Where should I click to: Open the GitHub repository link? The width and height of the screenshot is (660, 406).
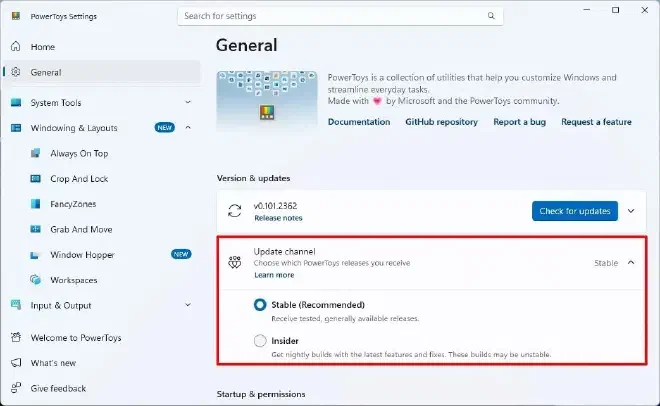441,122
